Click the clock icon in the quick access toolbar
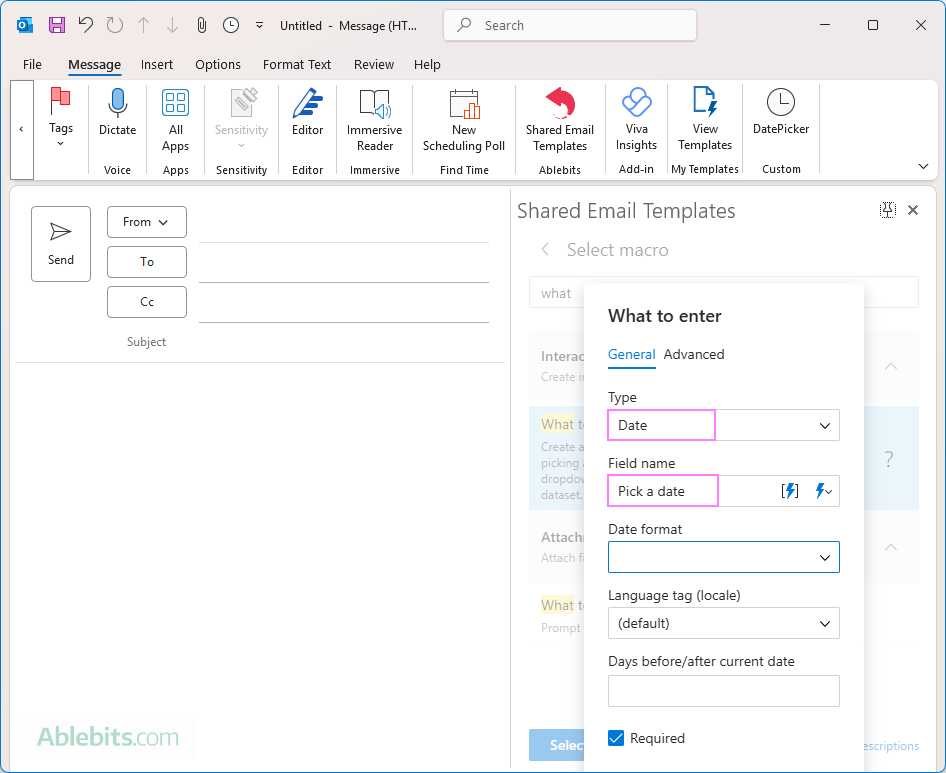 coord(230,25)
